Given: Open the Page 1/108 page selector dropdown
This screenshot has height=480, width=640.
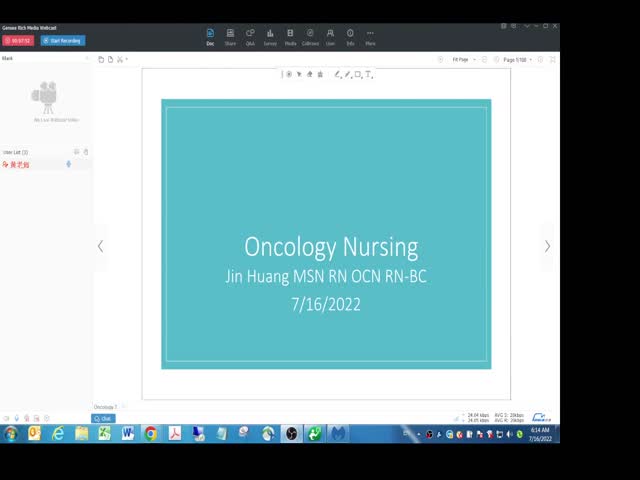Looking at the screenshot, I should 517,60.
